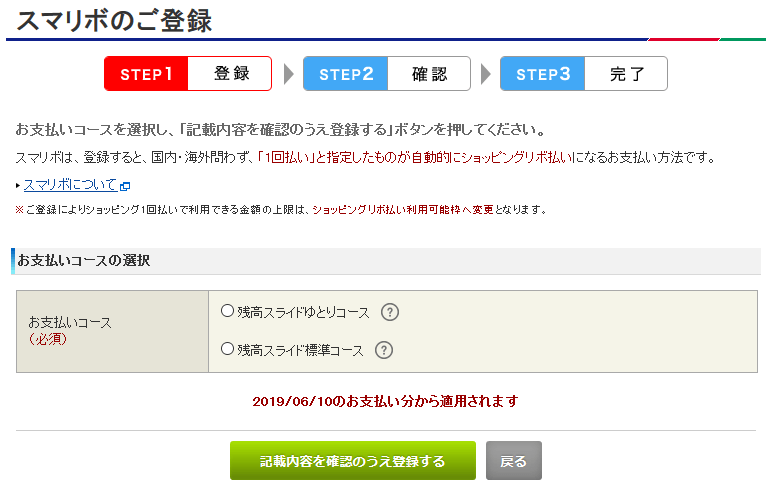Click the STEP3 完了 step indicator
772x485 pixels.
coord(584,73)
